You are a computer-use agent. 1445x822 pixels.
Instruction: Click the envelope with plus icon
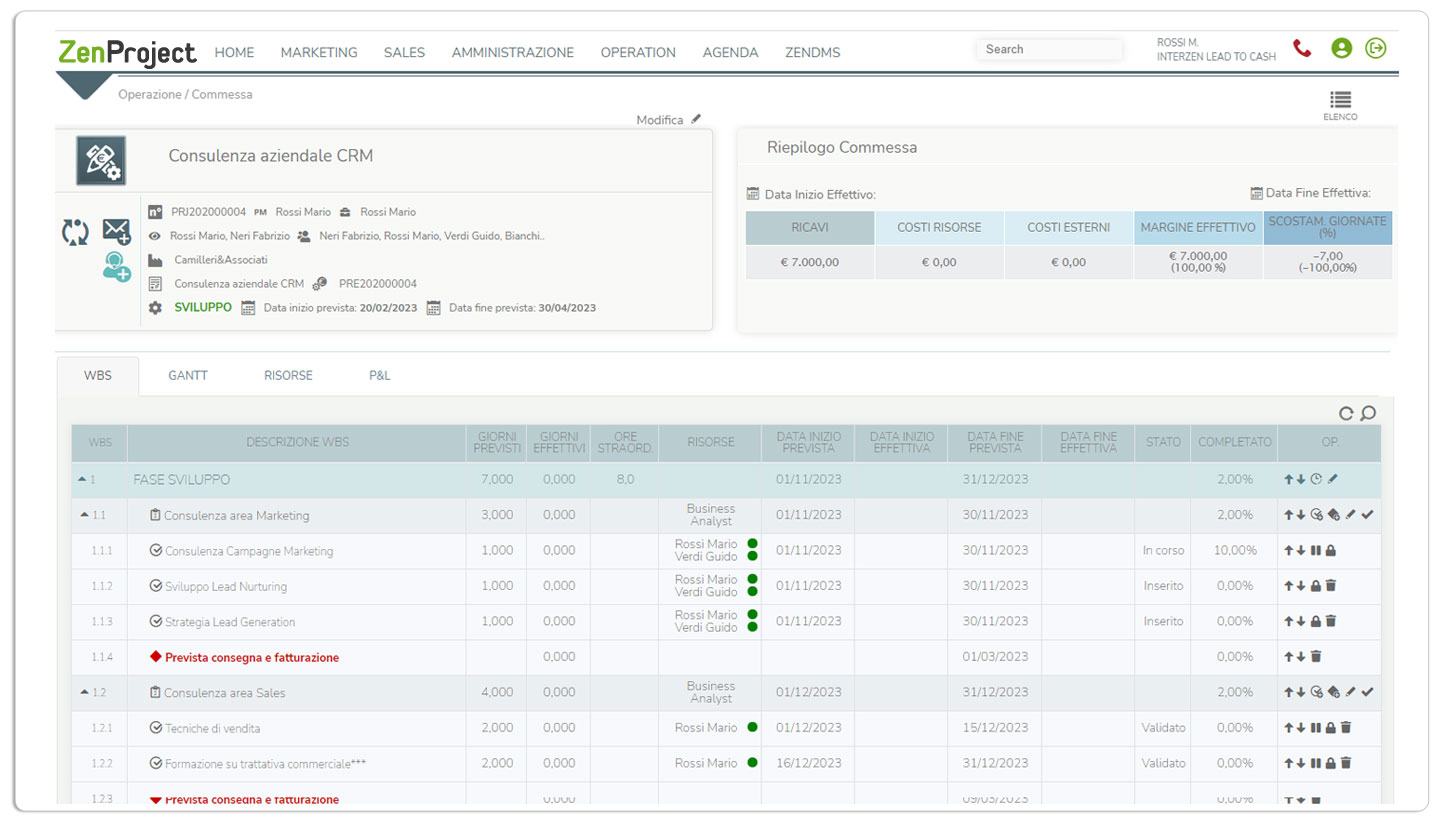[x=117, y=232]
